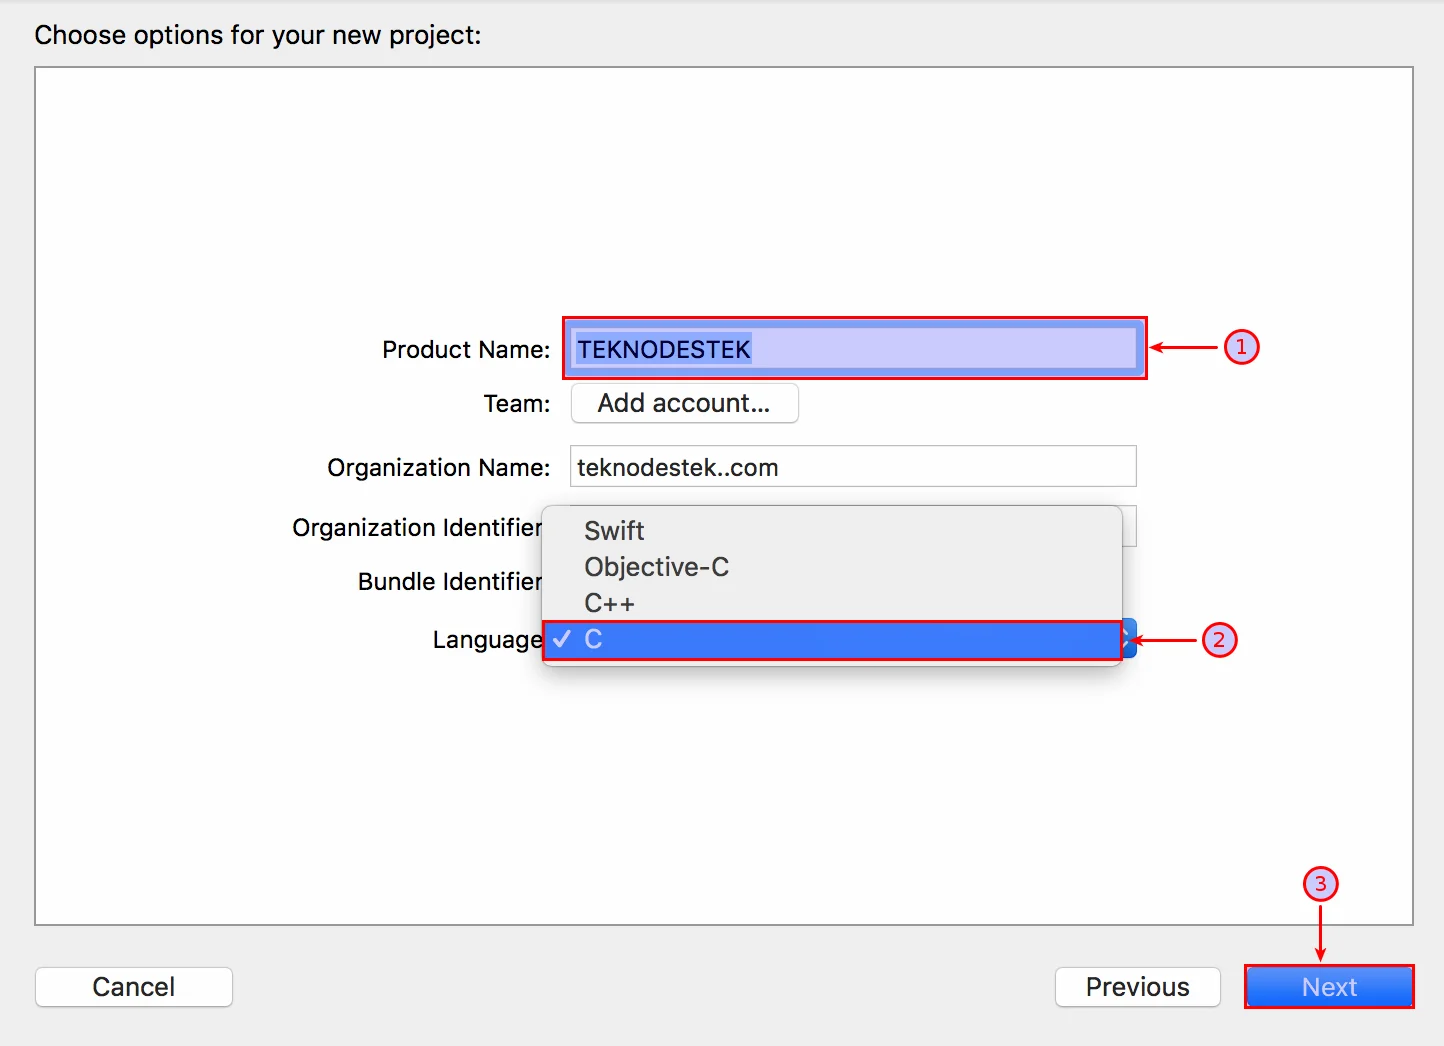The width and height of the screenshot is (1444, 1046).
Task: Click the Bundle Identifier label
Action: pyautogui.click(x=449, y=582)
